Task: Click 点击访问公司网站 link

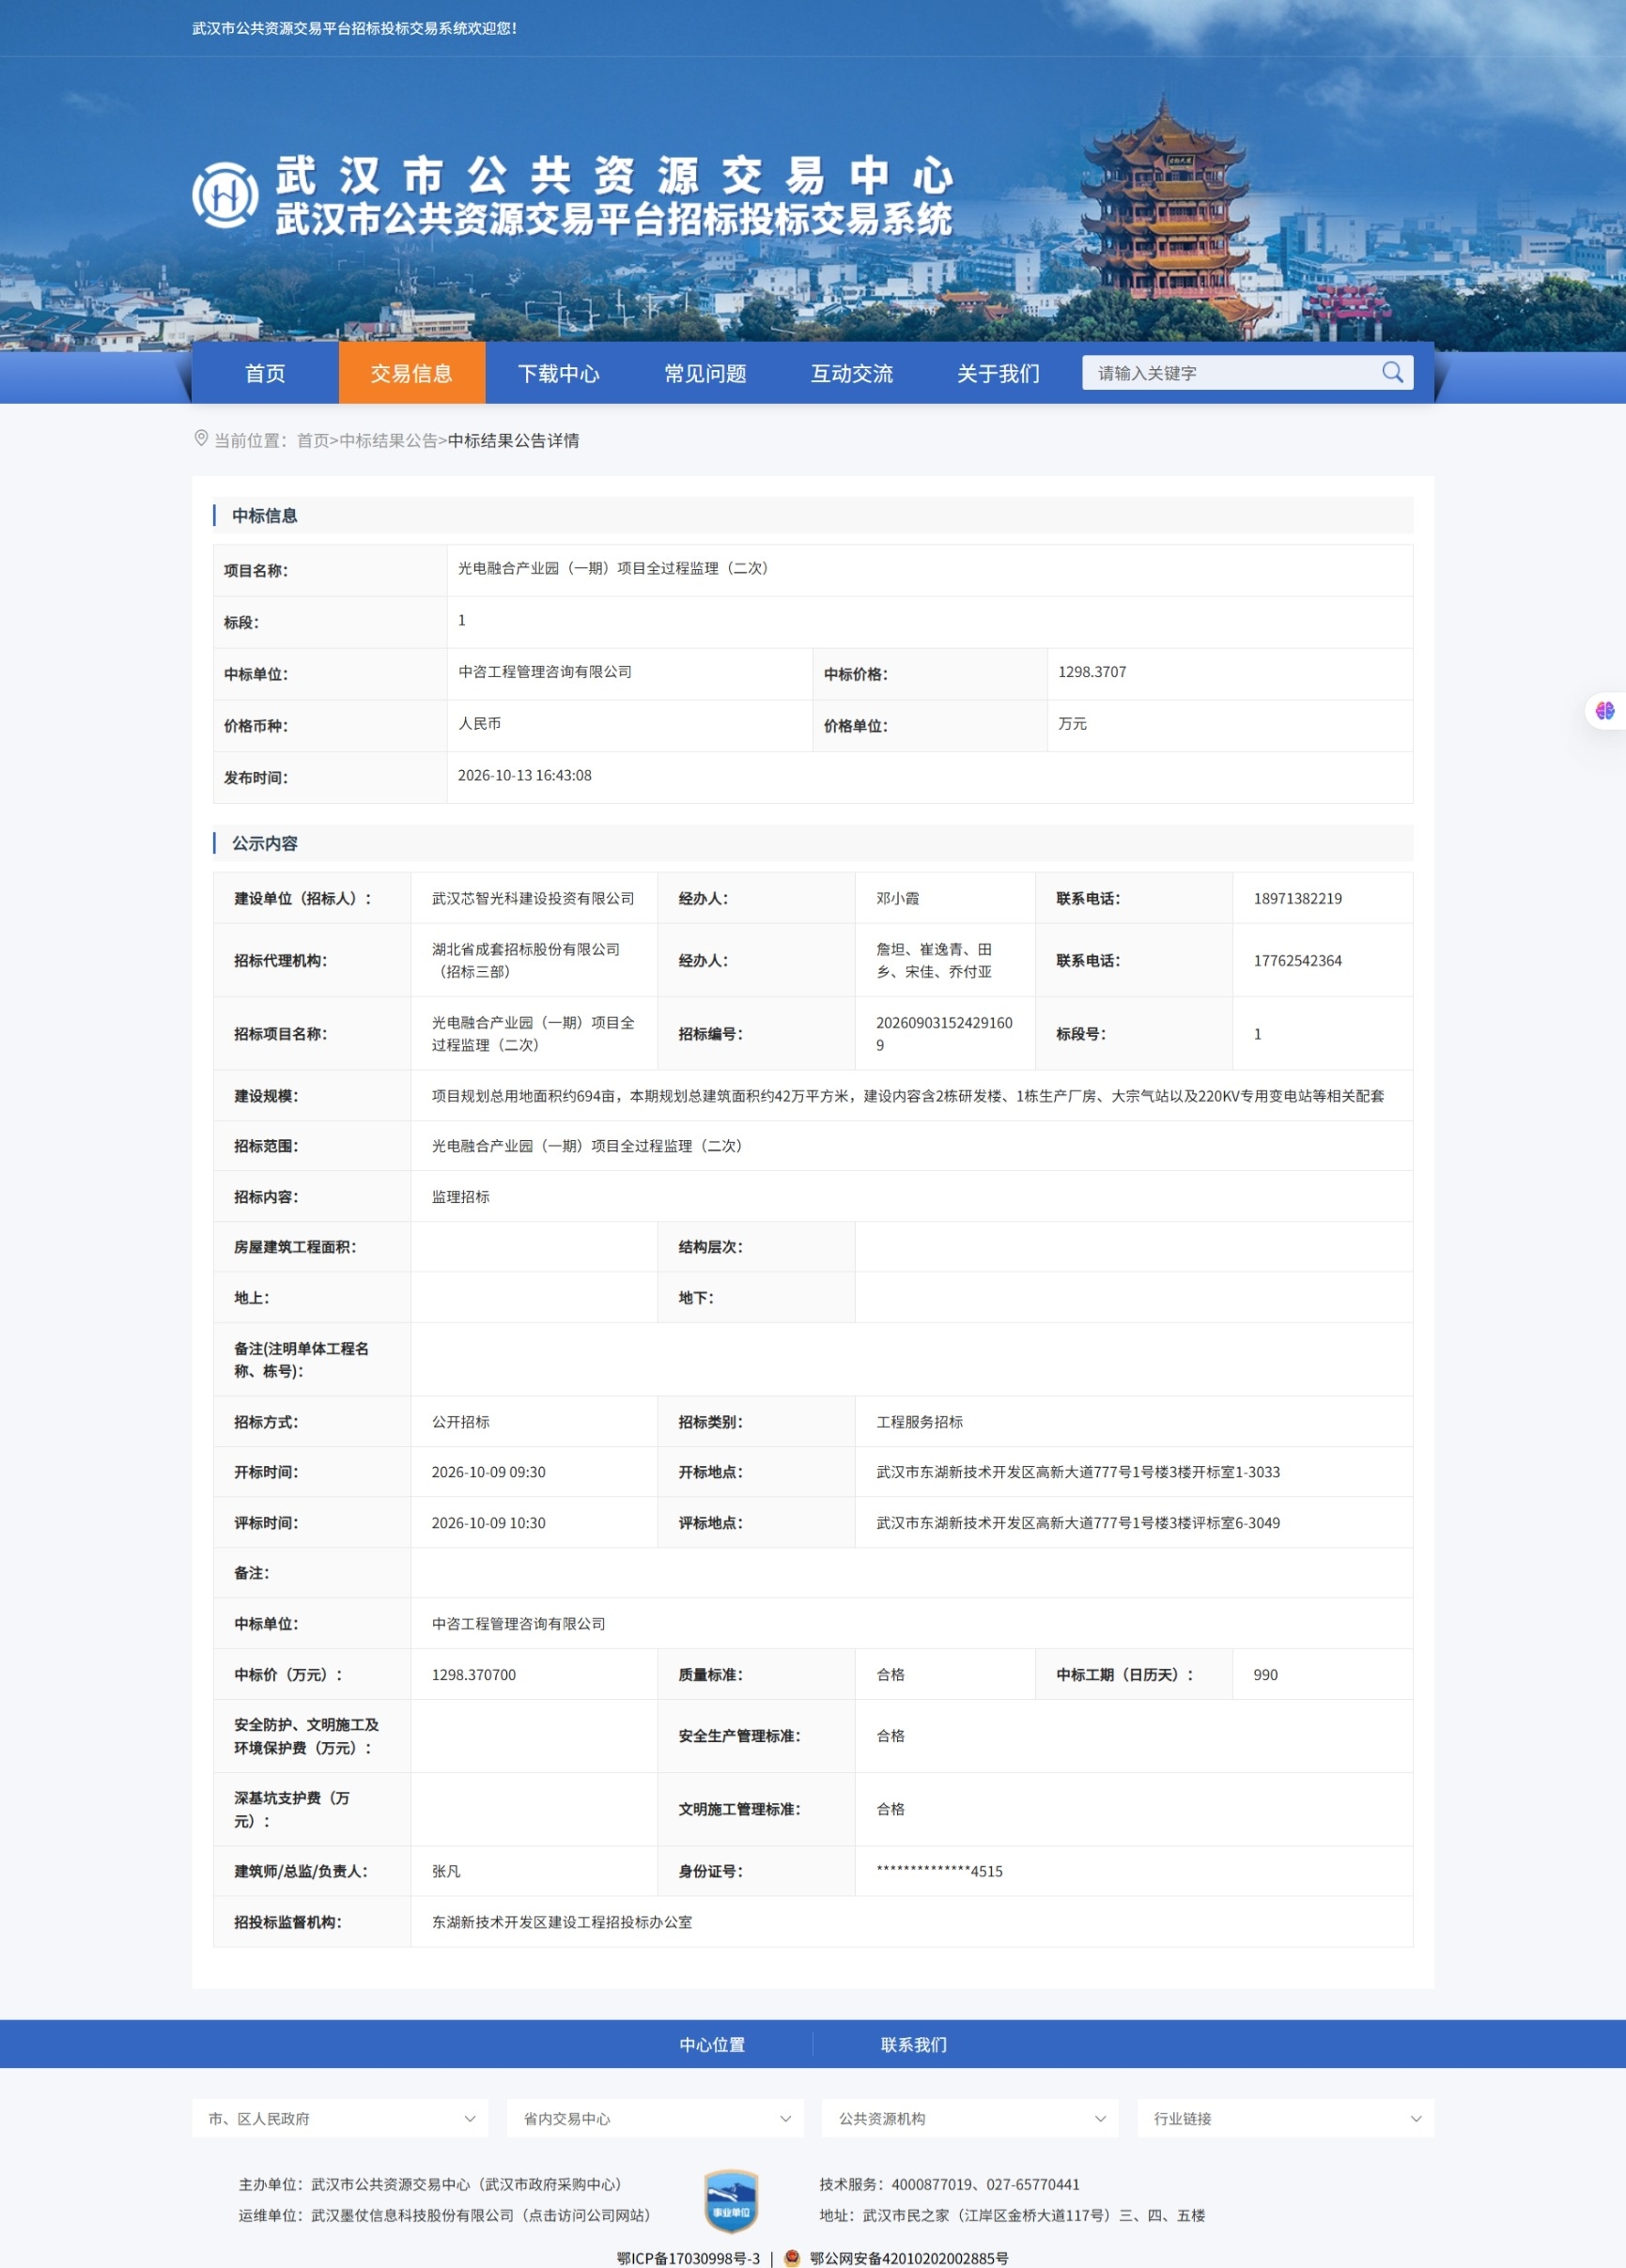Action: pyautogui.click(x=586, y=2215)
